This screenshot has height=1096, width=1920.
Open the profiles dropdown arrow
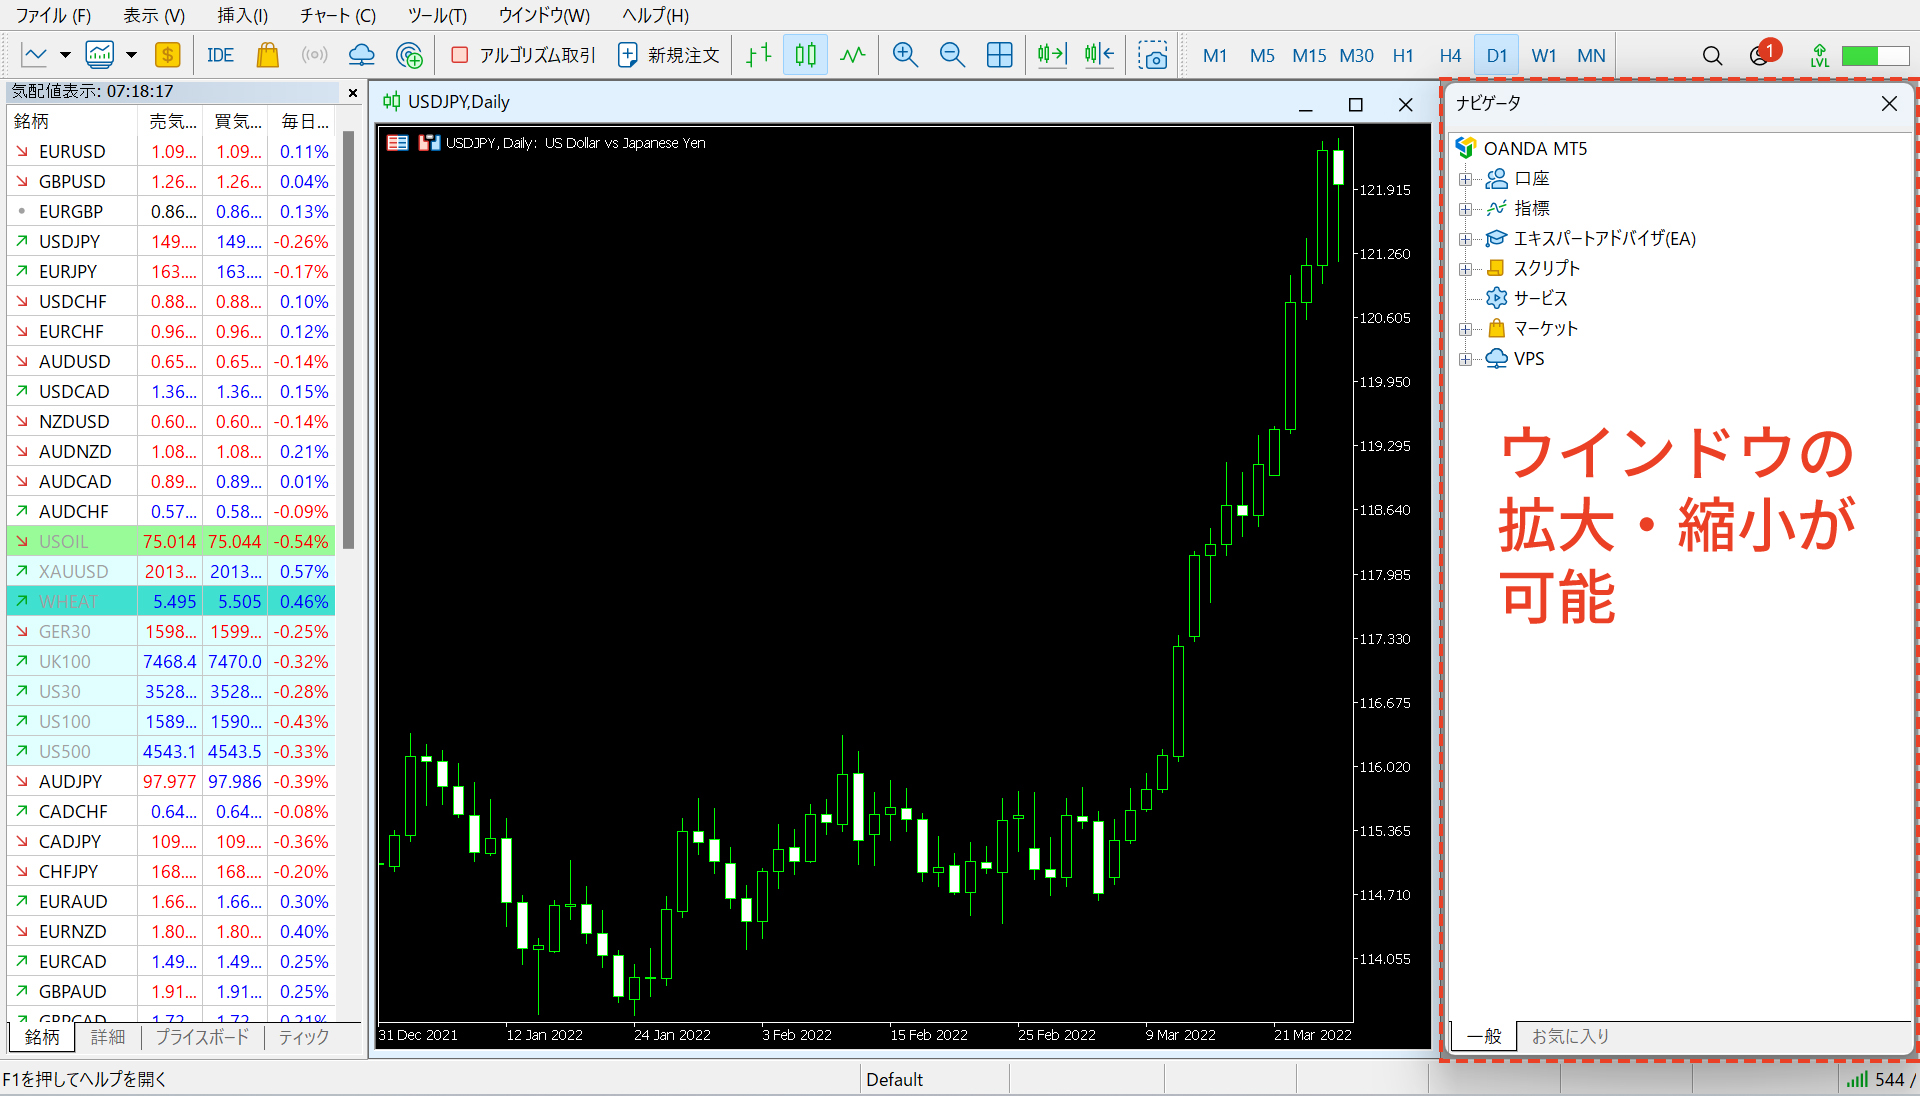tap(131, 56)
